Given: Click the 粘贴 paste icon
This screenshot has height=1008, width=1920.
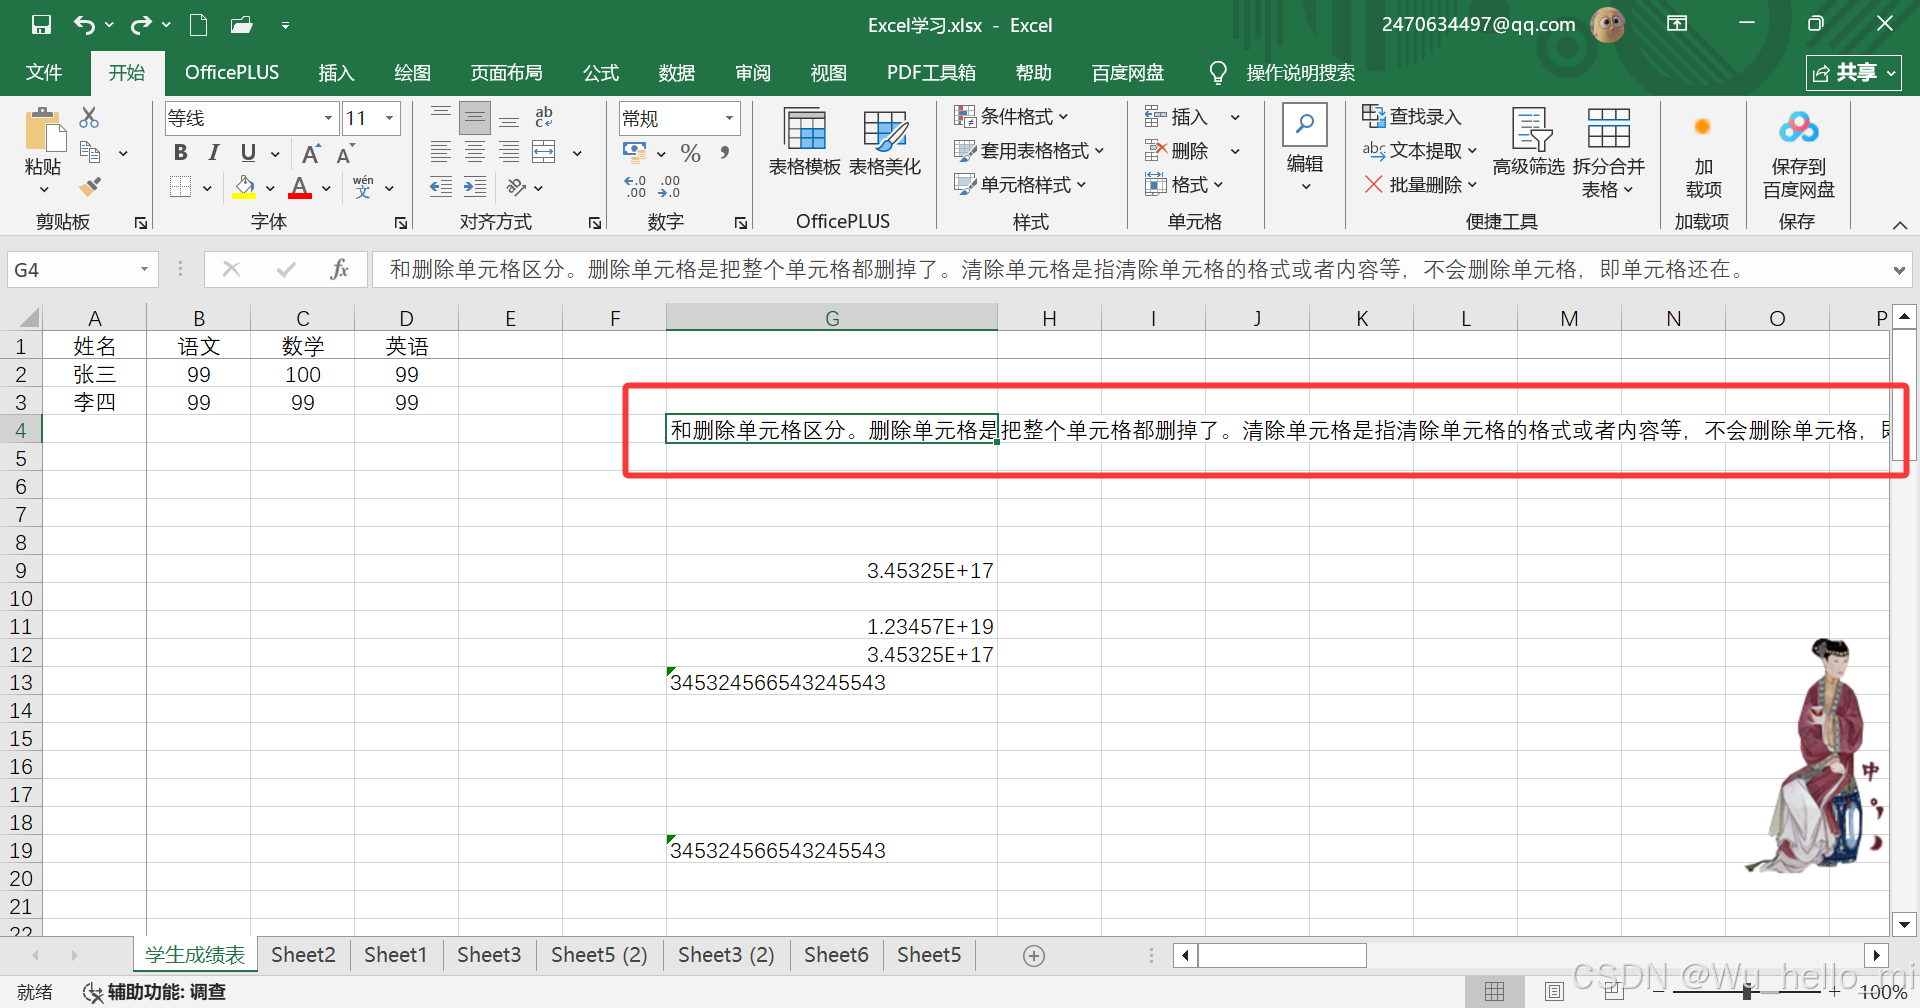Looking at the screenshot, I should click(43, 131).
